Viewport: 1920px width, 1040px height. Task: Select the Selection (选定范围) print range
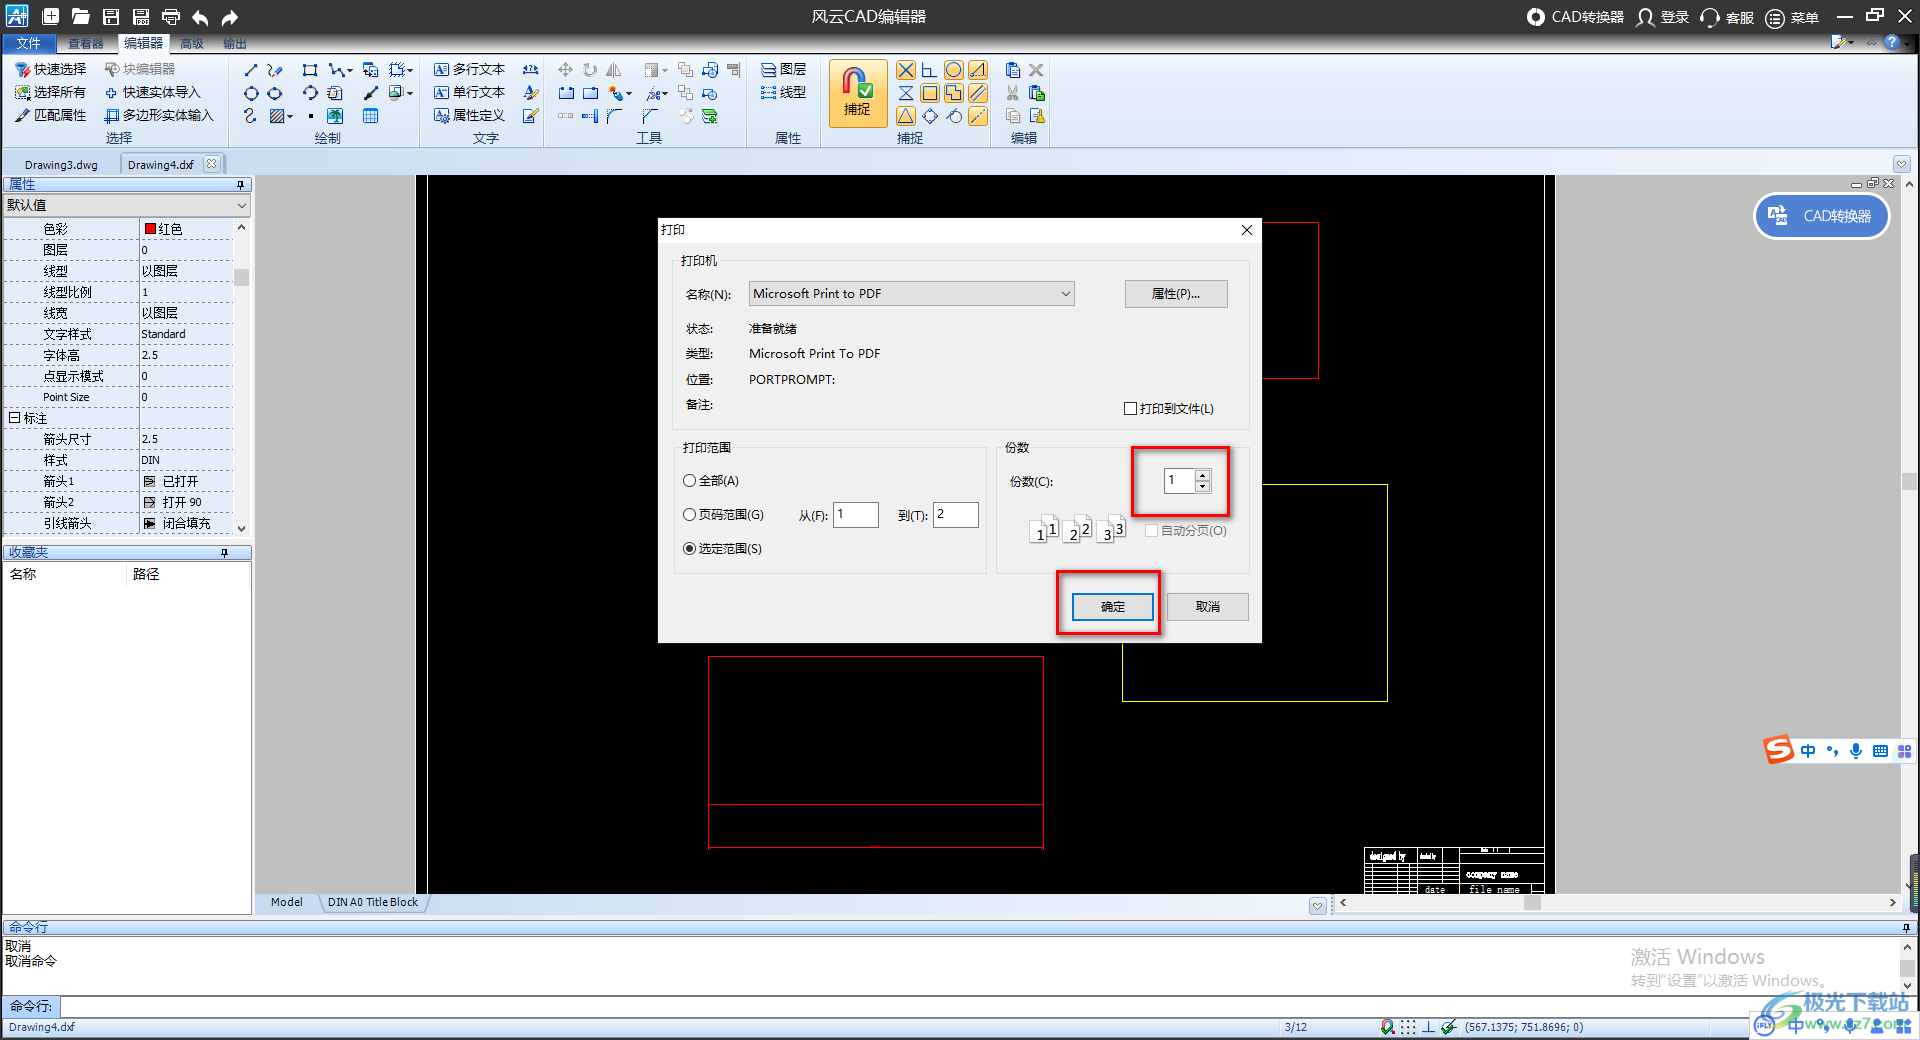(x=690, y=549)
